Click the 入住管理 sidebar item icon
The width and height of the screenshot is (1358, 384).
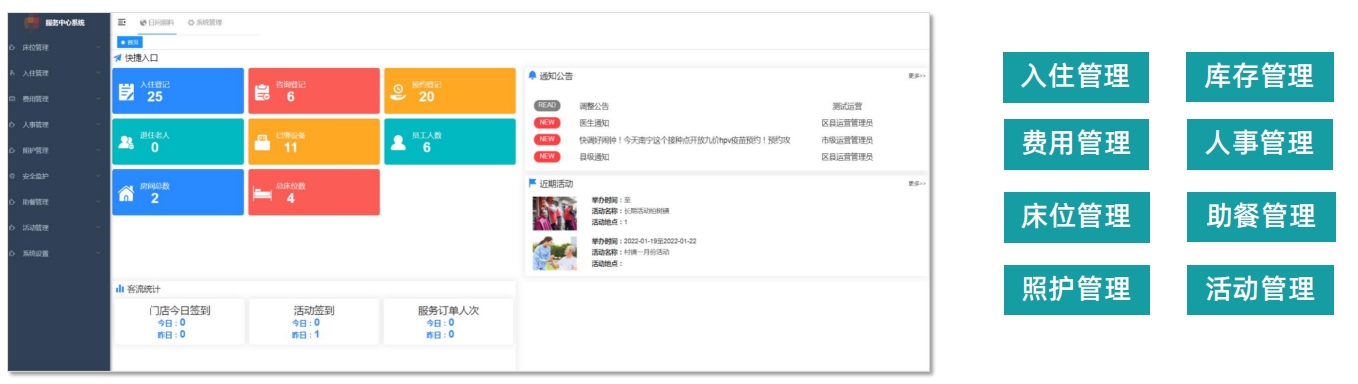(12, 73)
